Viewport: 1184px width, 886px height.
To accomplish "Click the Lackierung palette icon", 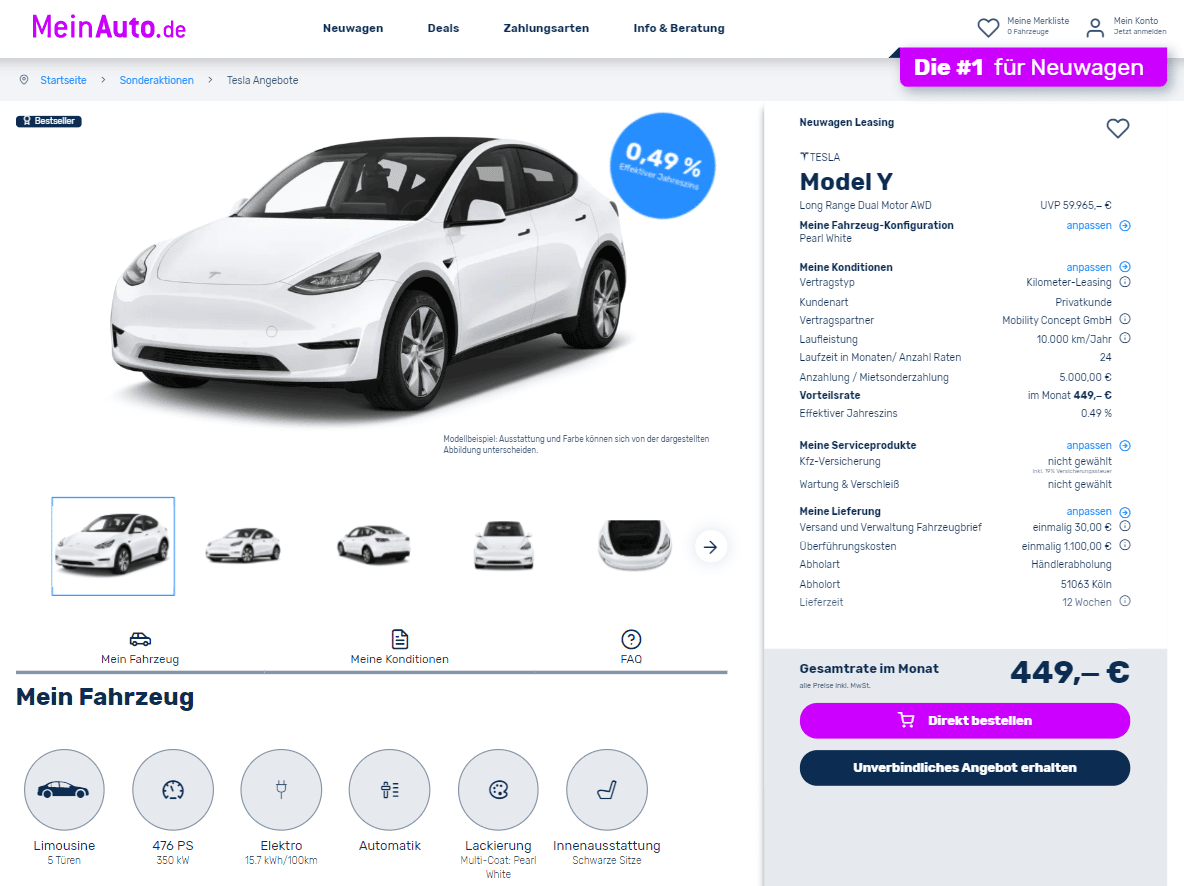I will [x=498, y=790].
